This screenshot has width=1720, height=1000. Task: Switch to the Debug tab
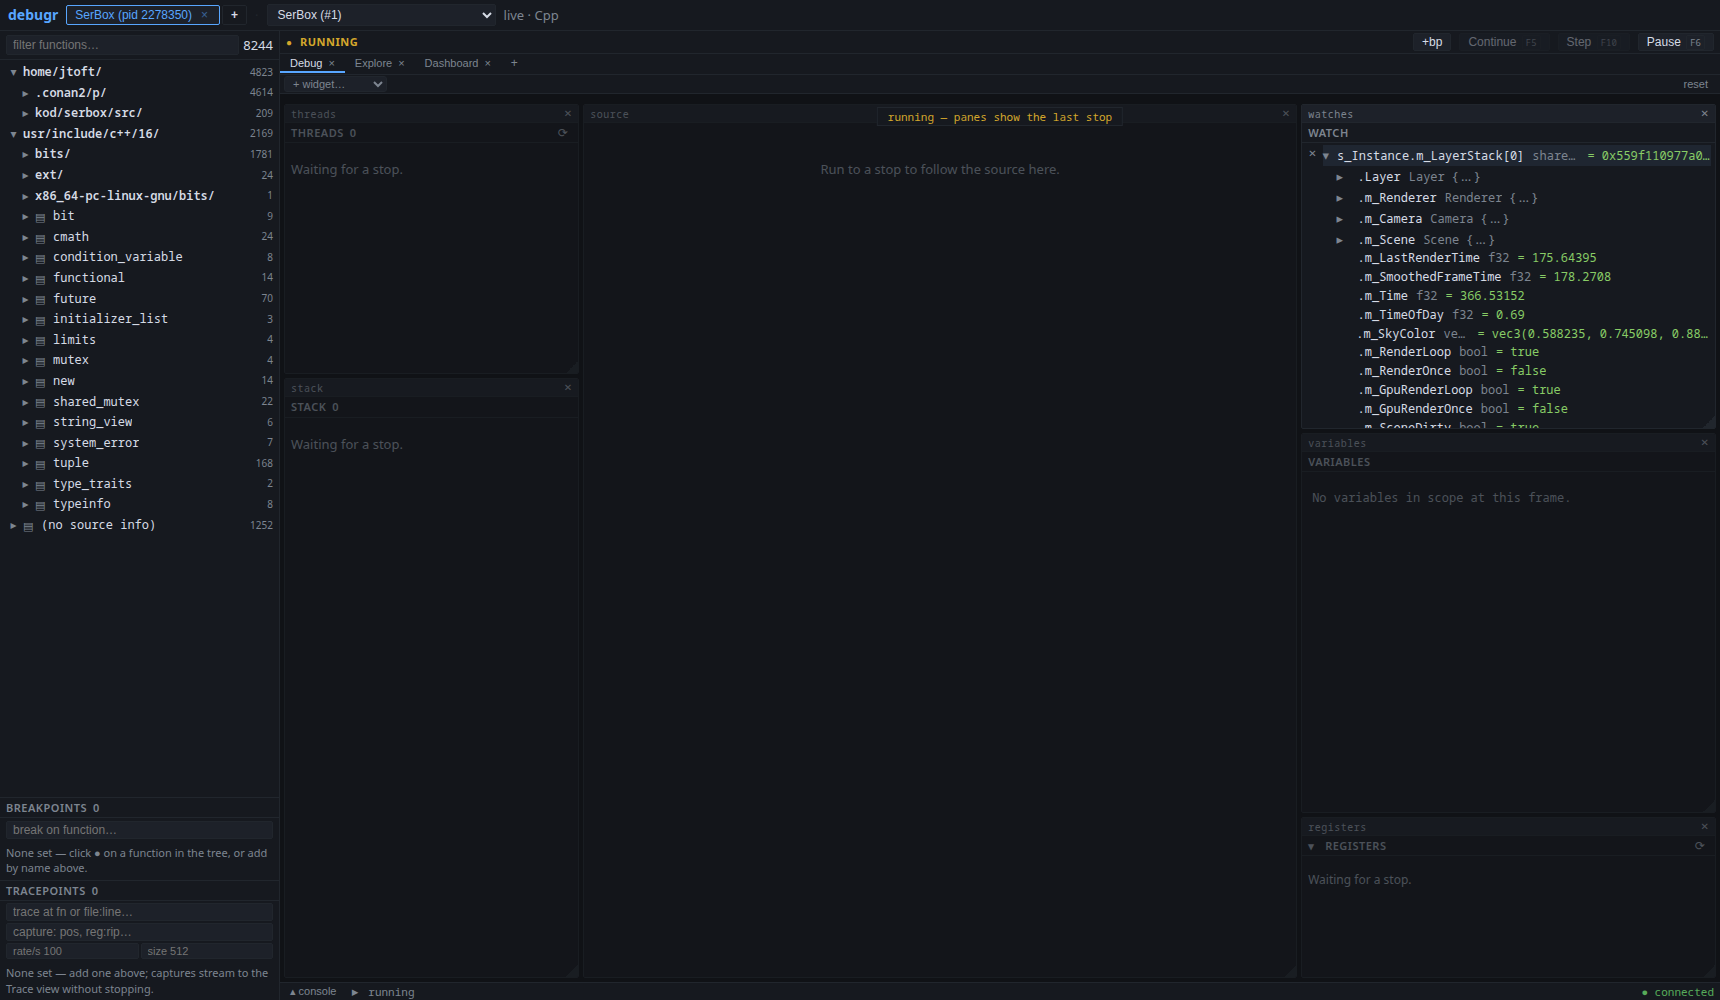(x=306, y=63)
